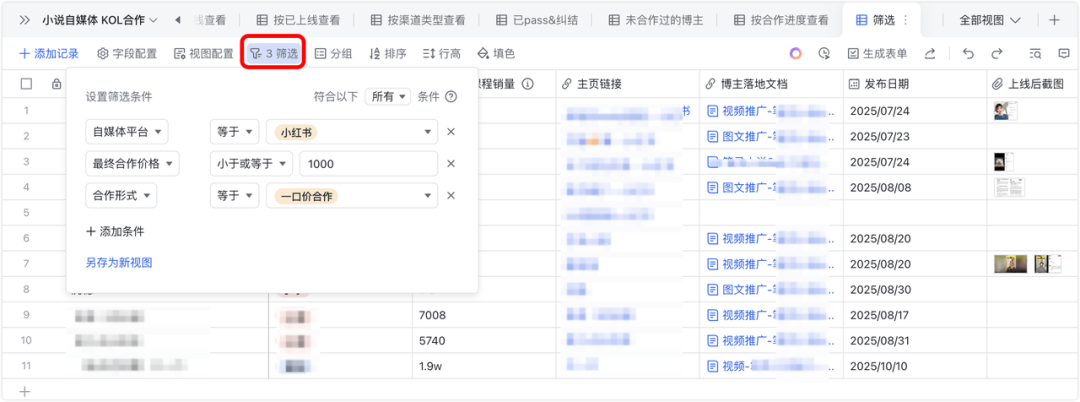Undo the last action
The height and width of the screenshot is (402, 1080).
click(x=968, y=53)
